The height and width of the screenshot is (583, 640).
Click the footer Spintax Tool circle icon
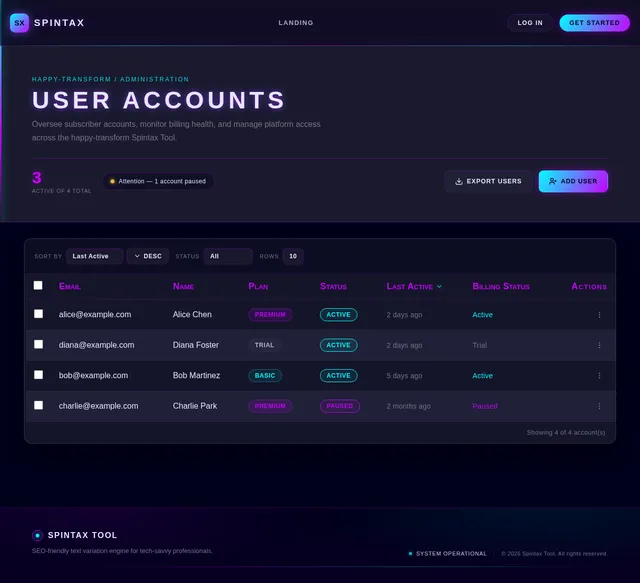coord(37,535)
